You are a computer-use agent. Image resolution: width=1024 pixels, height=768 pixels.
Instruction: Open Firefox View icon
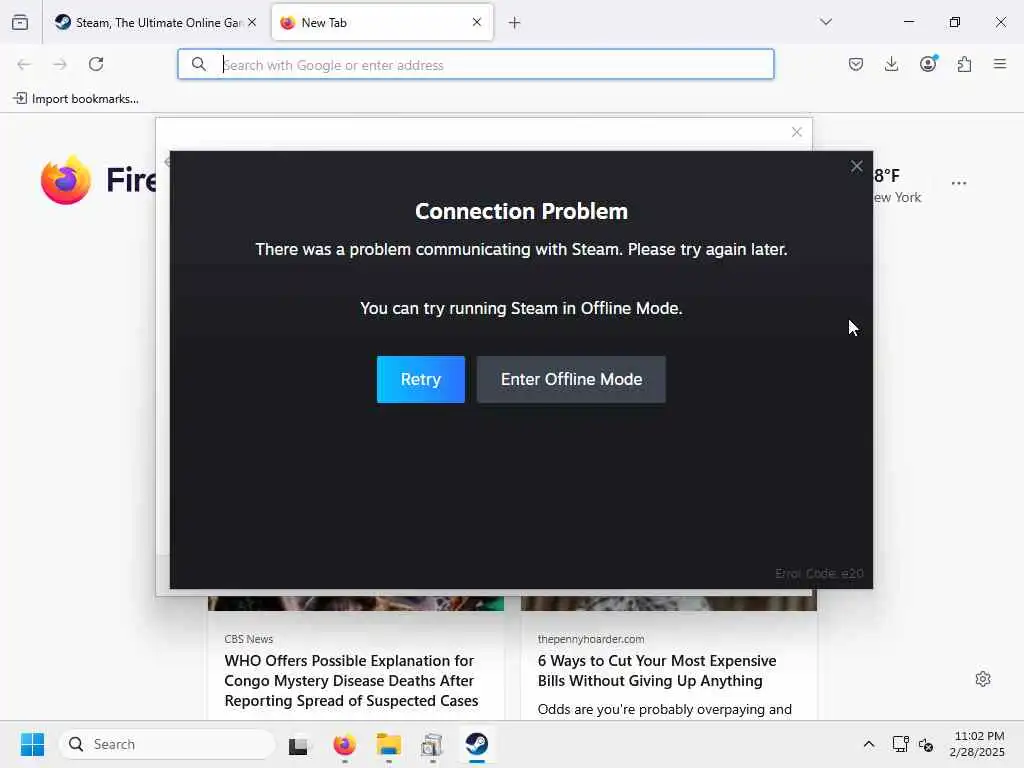coord(20,22)
